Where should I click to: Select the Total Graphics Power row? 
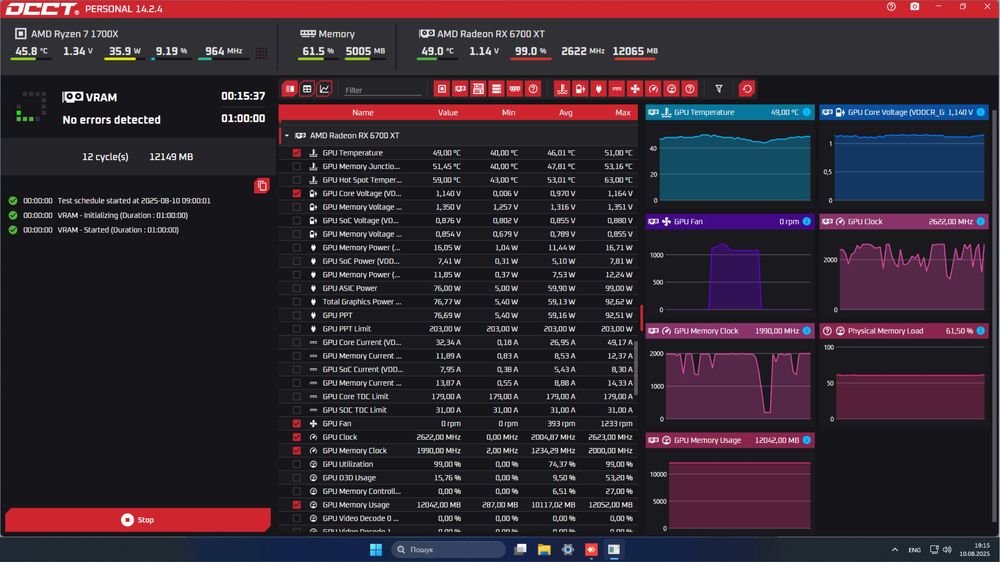click(458, 302)
